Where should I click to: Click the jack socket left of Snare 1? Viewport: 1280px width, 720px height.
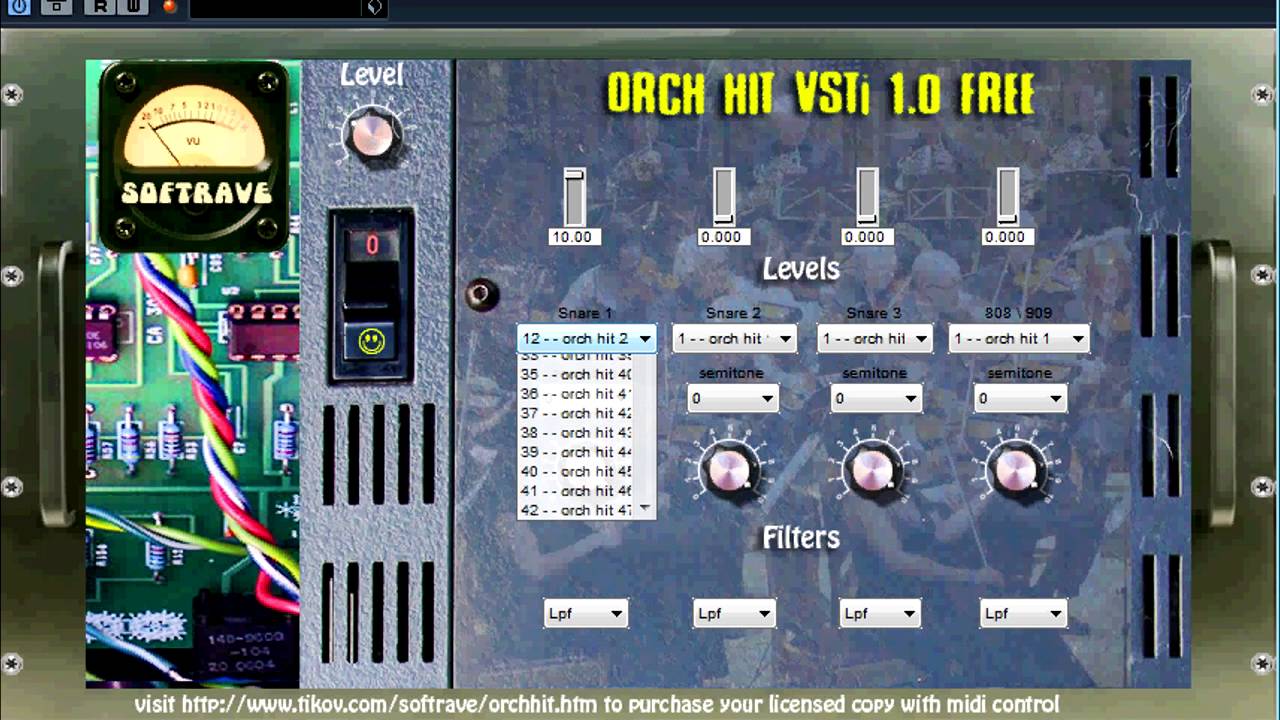click(x=481, y=294)
